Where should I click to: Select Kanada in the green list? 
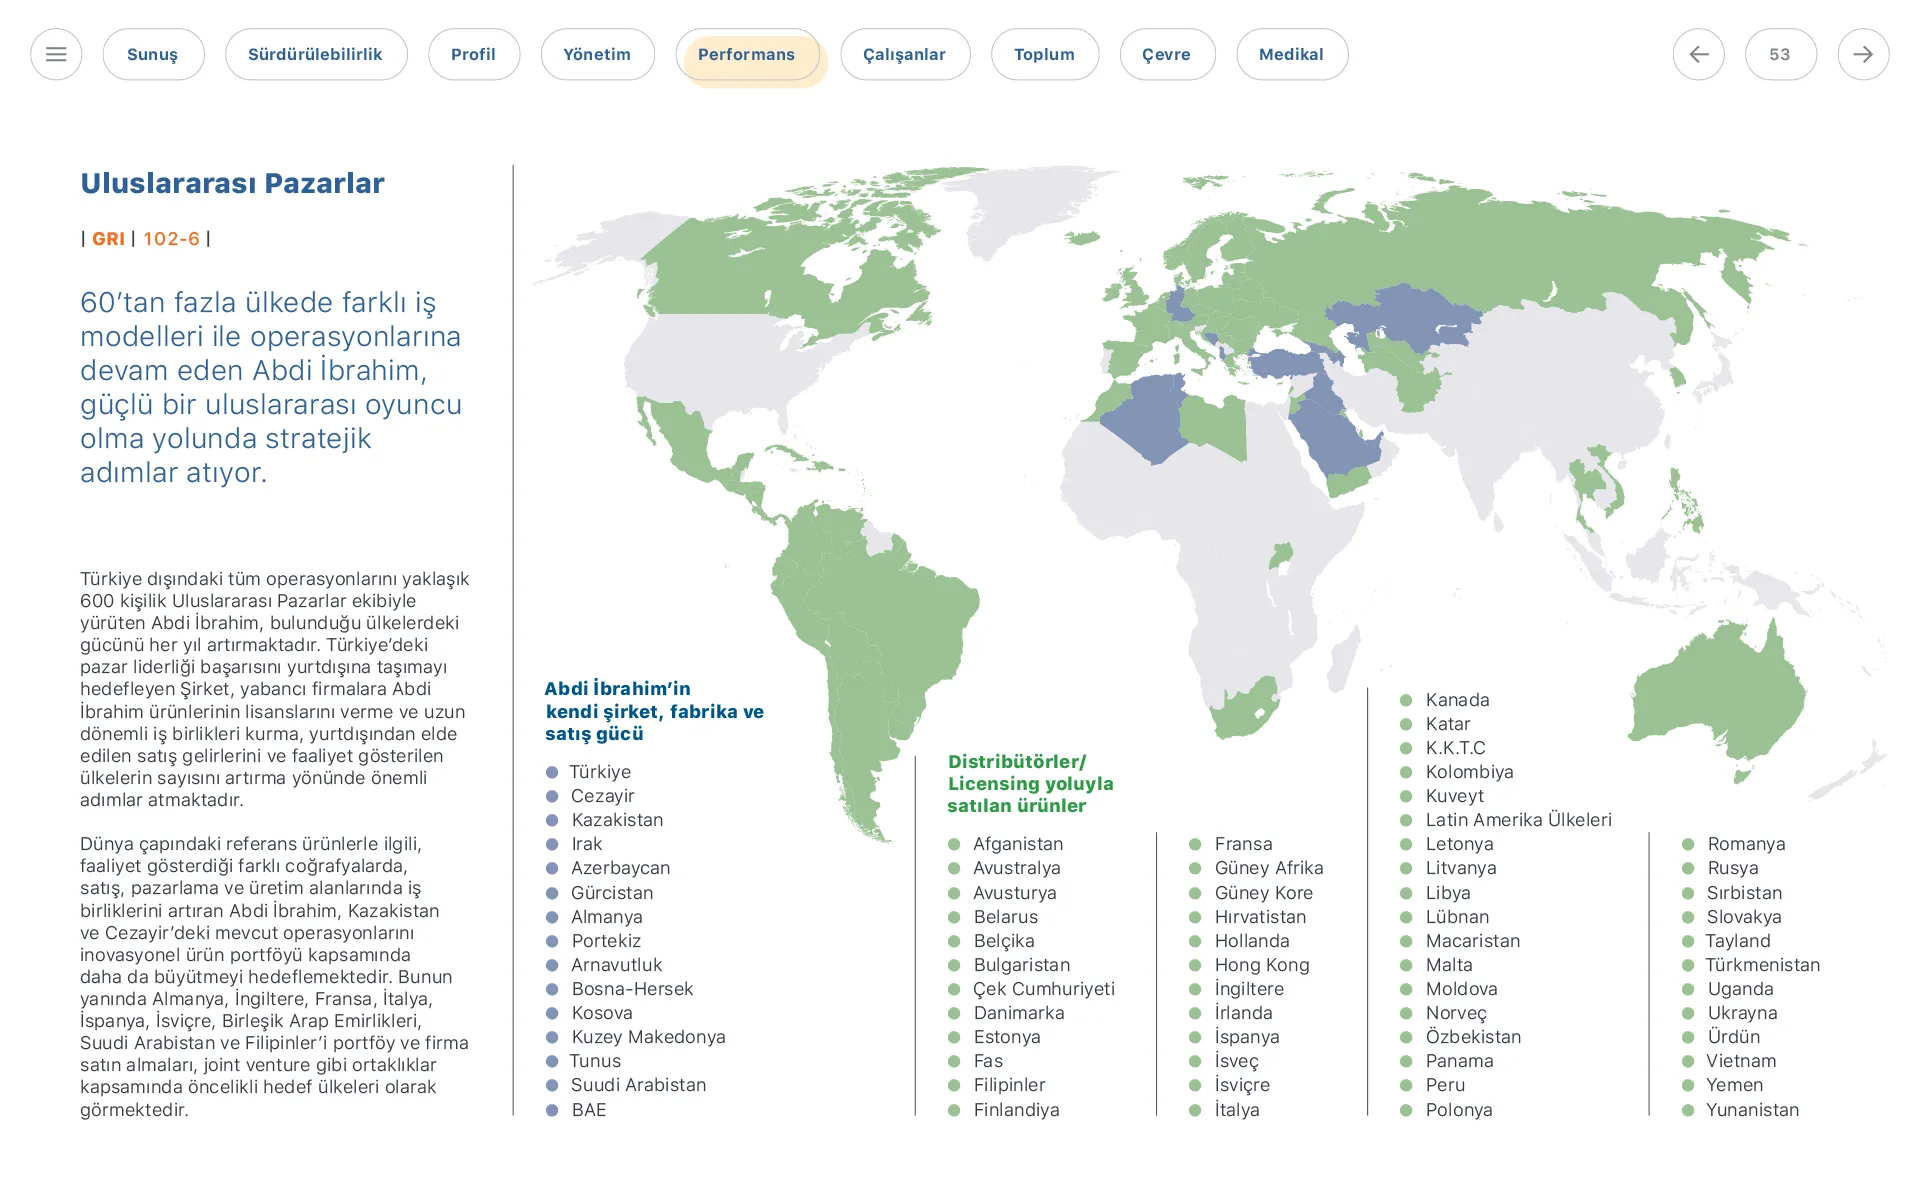(x=1457, y=700)
